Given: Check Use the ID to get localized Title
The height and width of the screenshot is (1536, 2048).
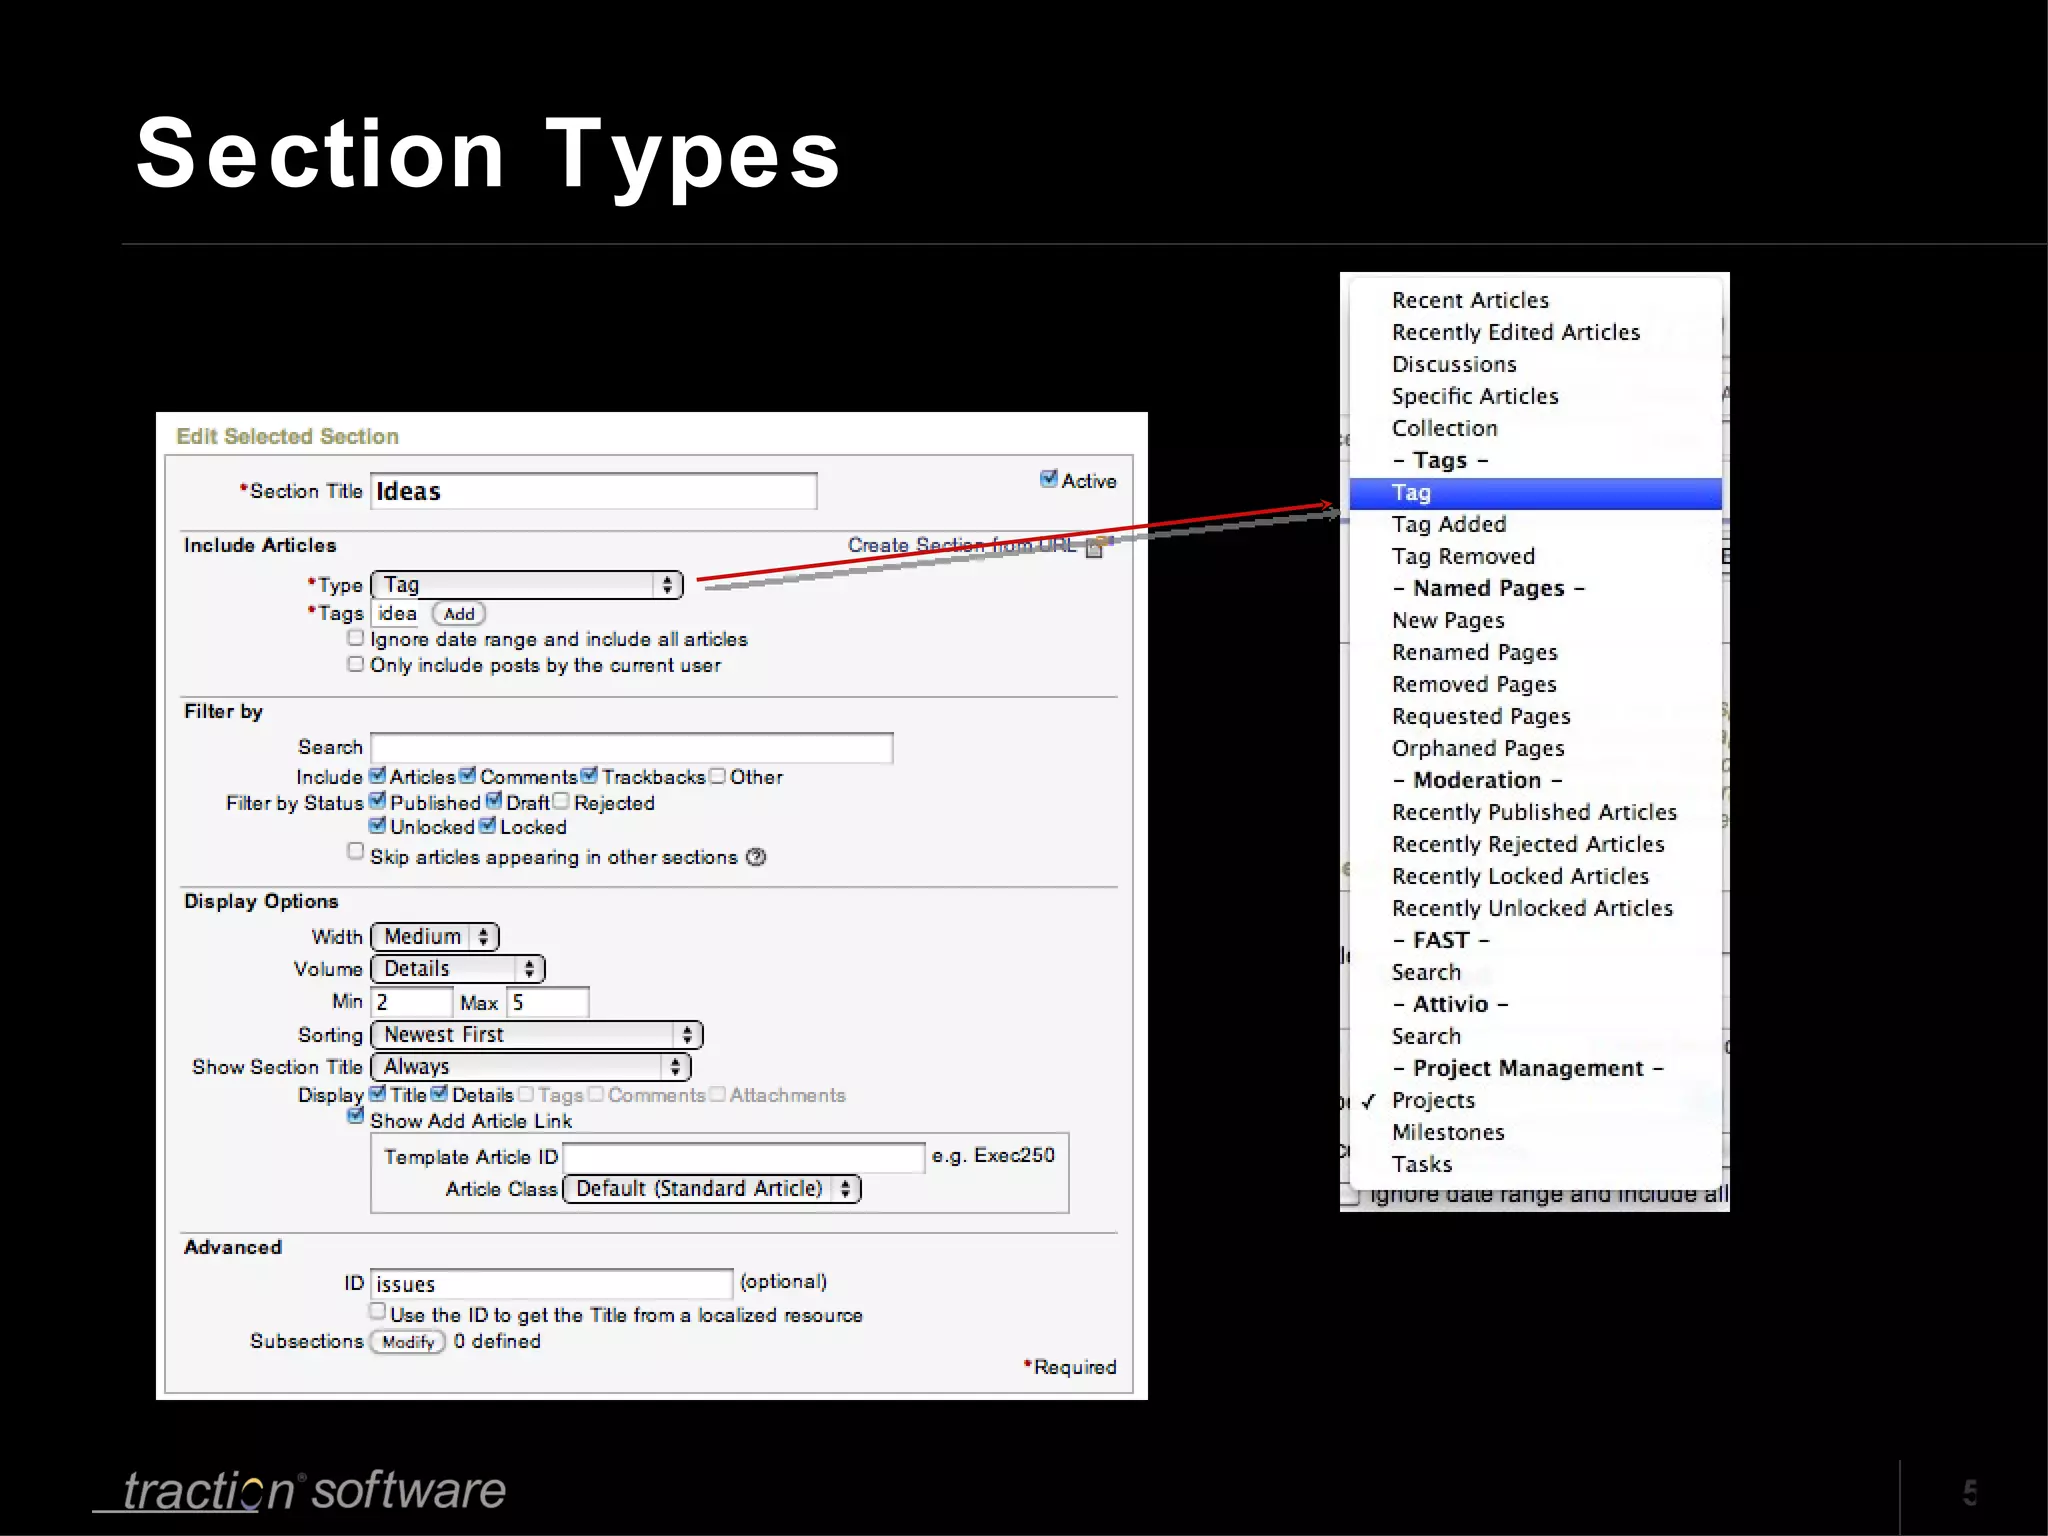Looking at the screenshot, I should 377,1311.
